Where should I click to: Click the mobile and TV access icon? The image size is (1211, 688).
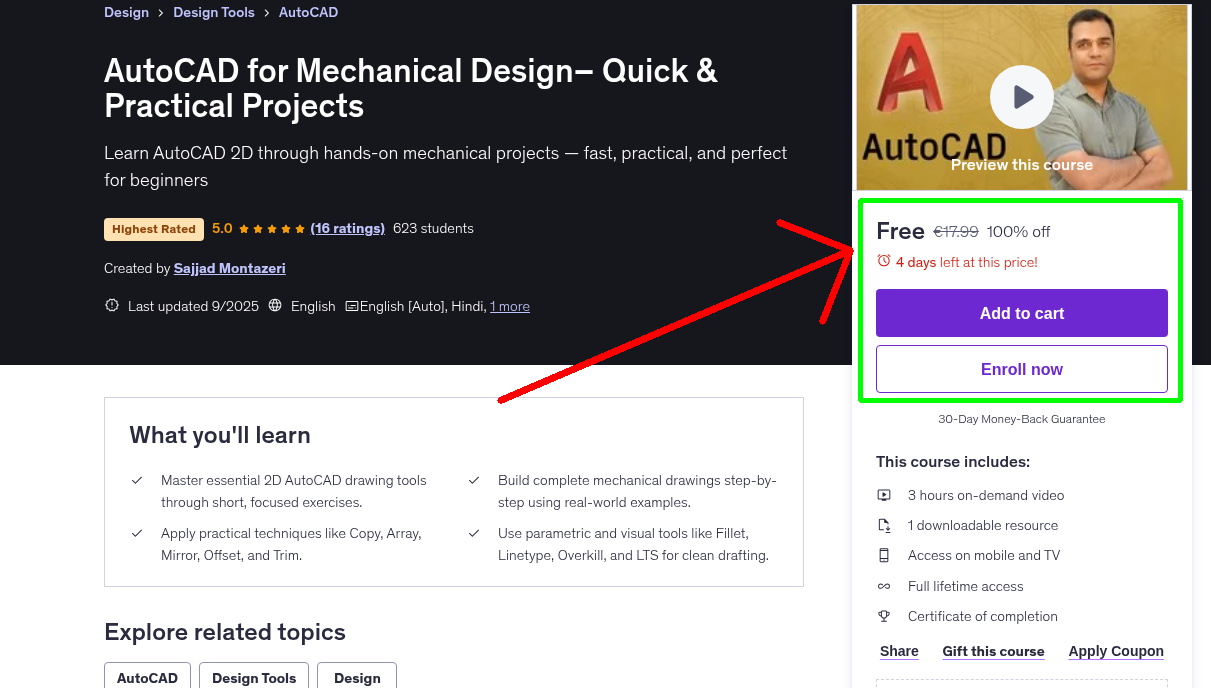tap(884, 555)
